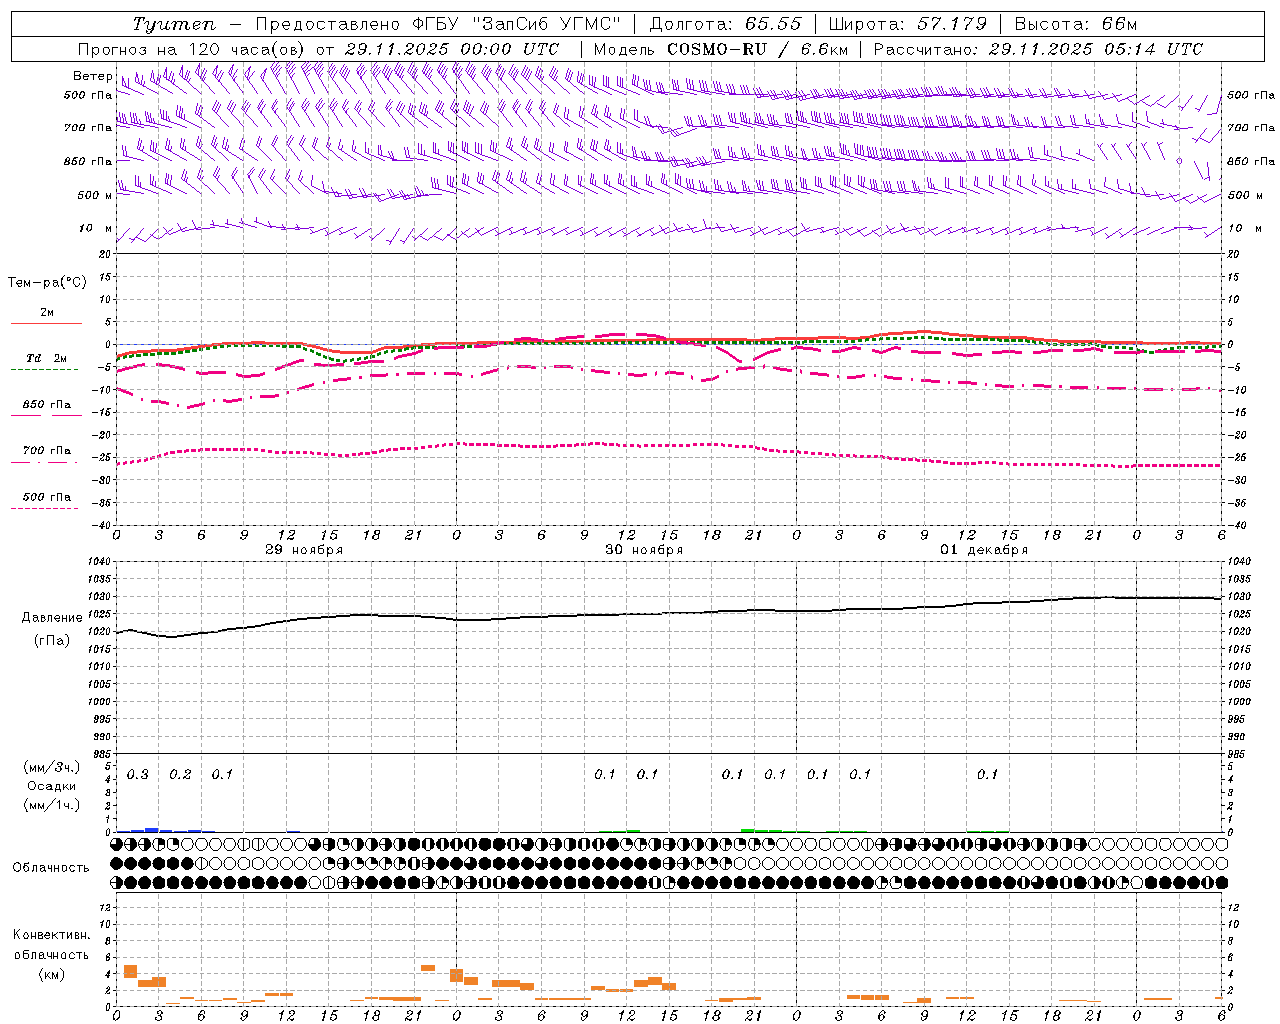The height and width of the screenshot is (1024, 1280).
Task: Click the (гПа) unit under Давление
Action: (52, 640)
